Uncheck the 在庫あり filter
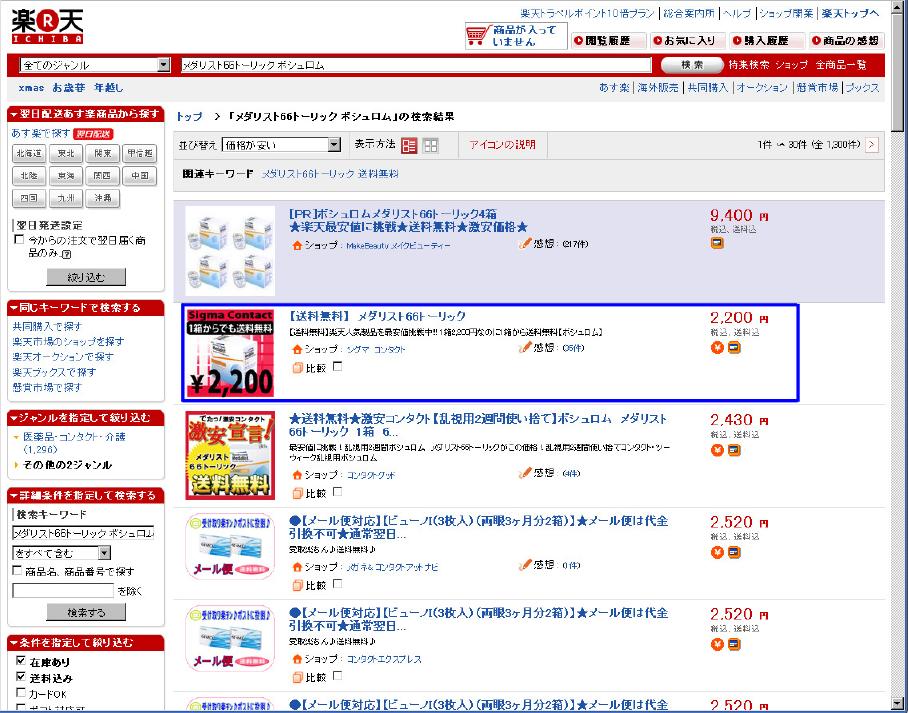This screenshot has width=908, height=713. click(x=21, y=660)
